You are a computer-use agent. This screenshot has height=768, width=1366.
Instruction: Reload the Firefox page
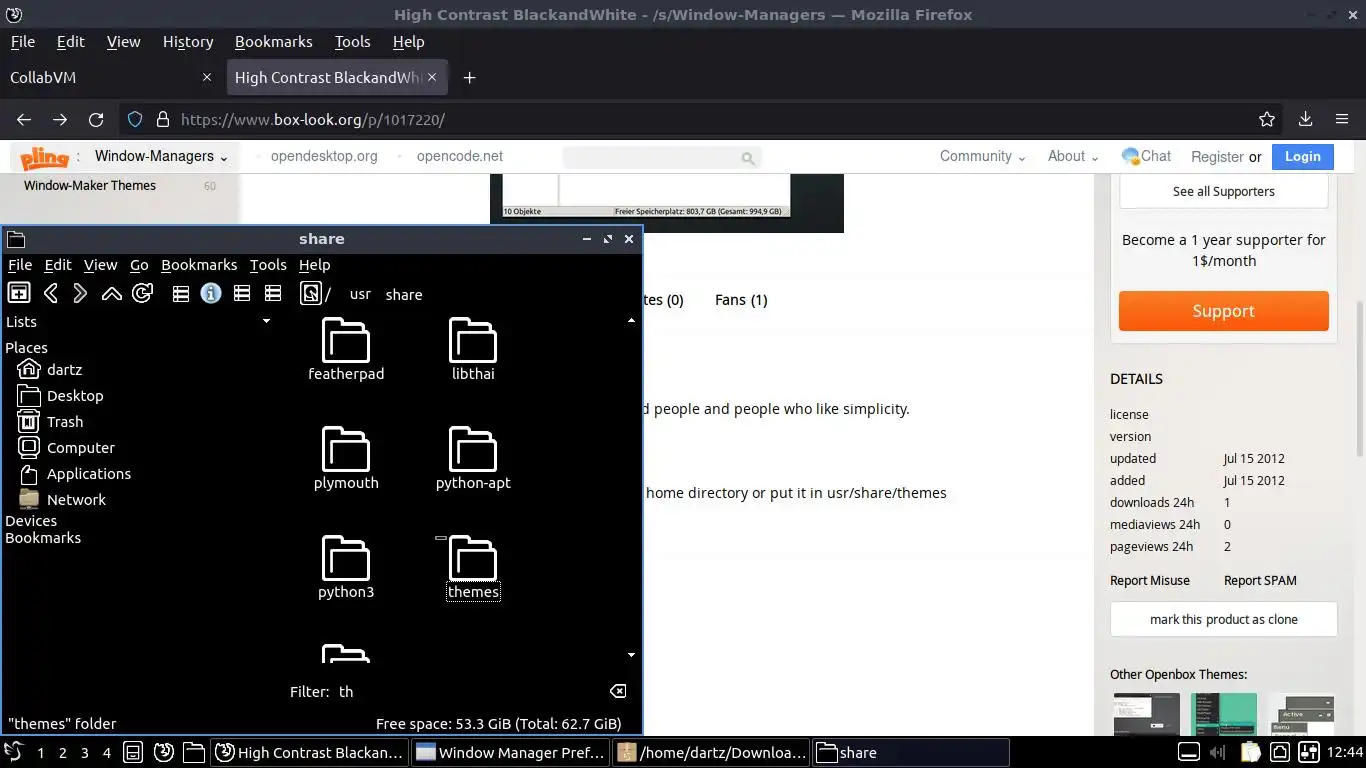point(96,119)
